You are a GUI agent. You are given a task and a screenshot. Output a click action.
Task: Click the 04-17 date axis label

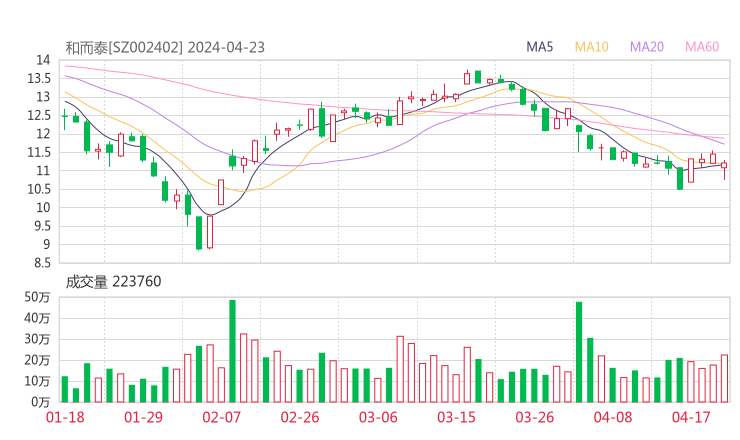click(691, 417)
